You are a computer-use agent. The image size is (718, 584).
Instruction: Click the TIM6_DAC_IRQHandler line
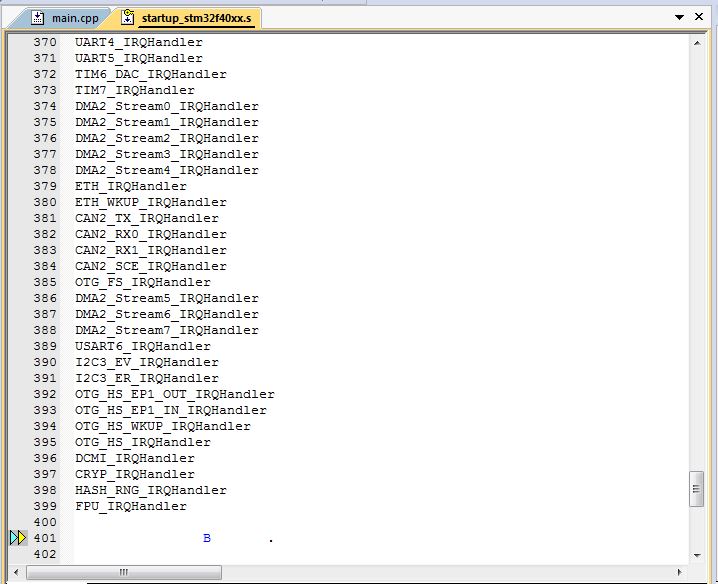(x=151, y=74)
